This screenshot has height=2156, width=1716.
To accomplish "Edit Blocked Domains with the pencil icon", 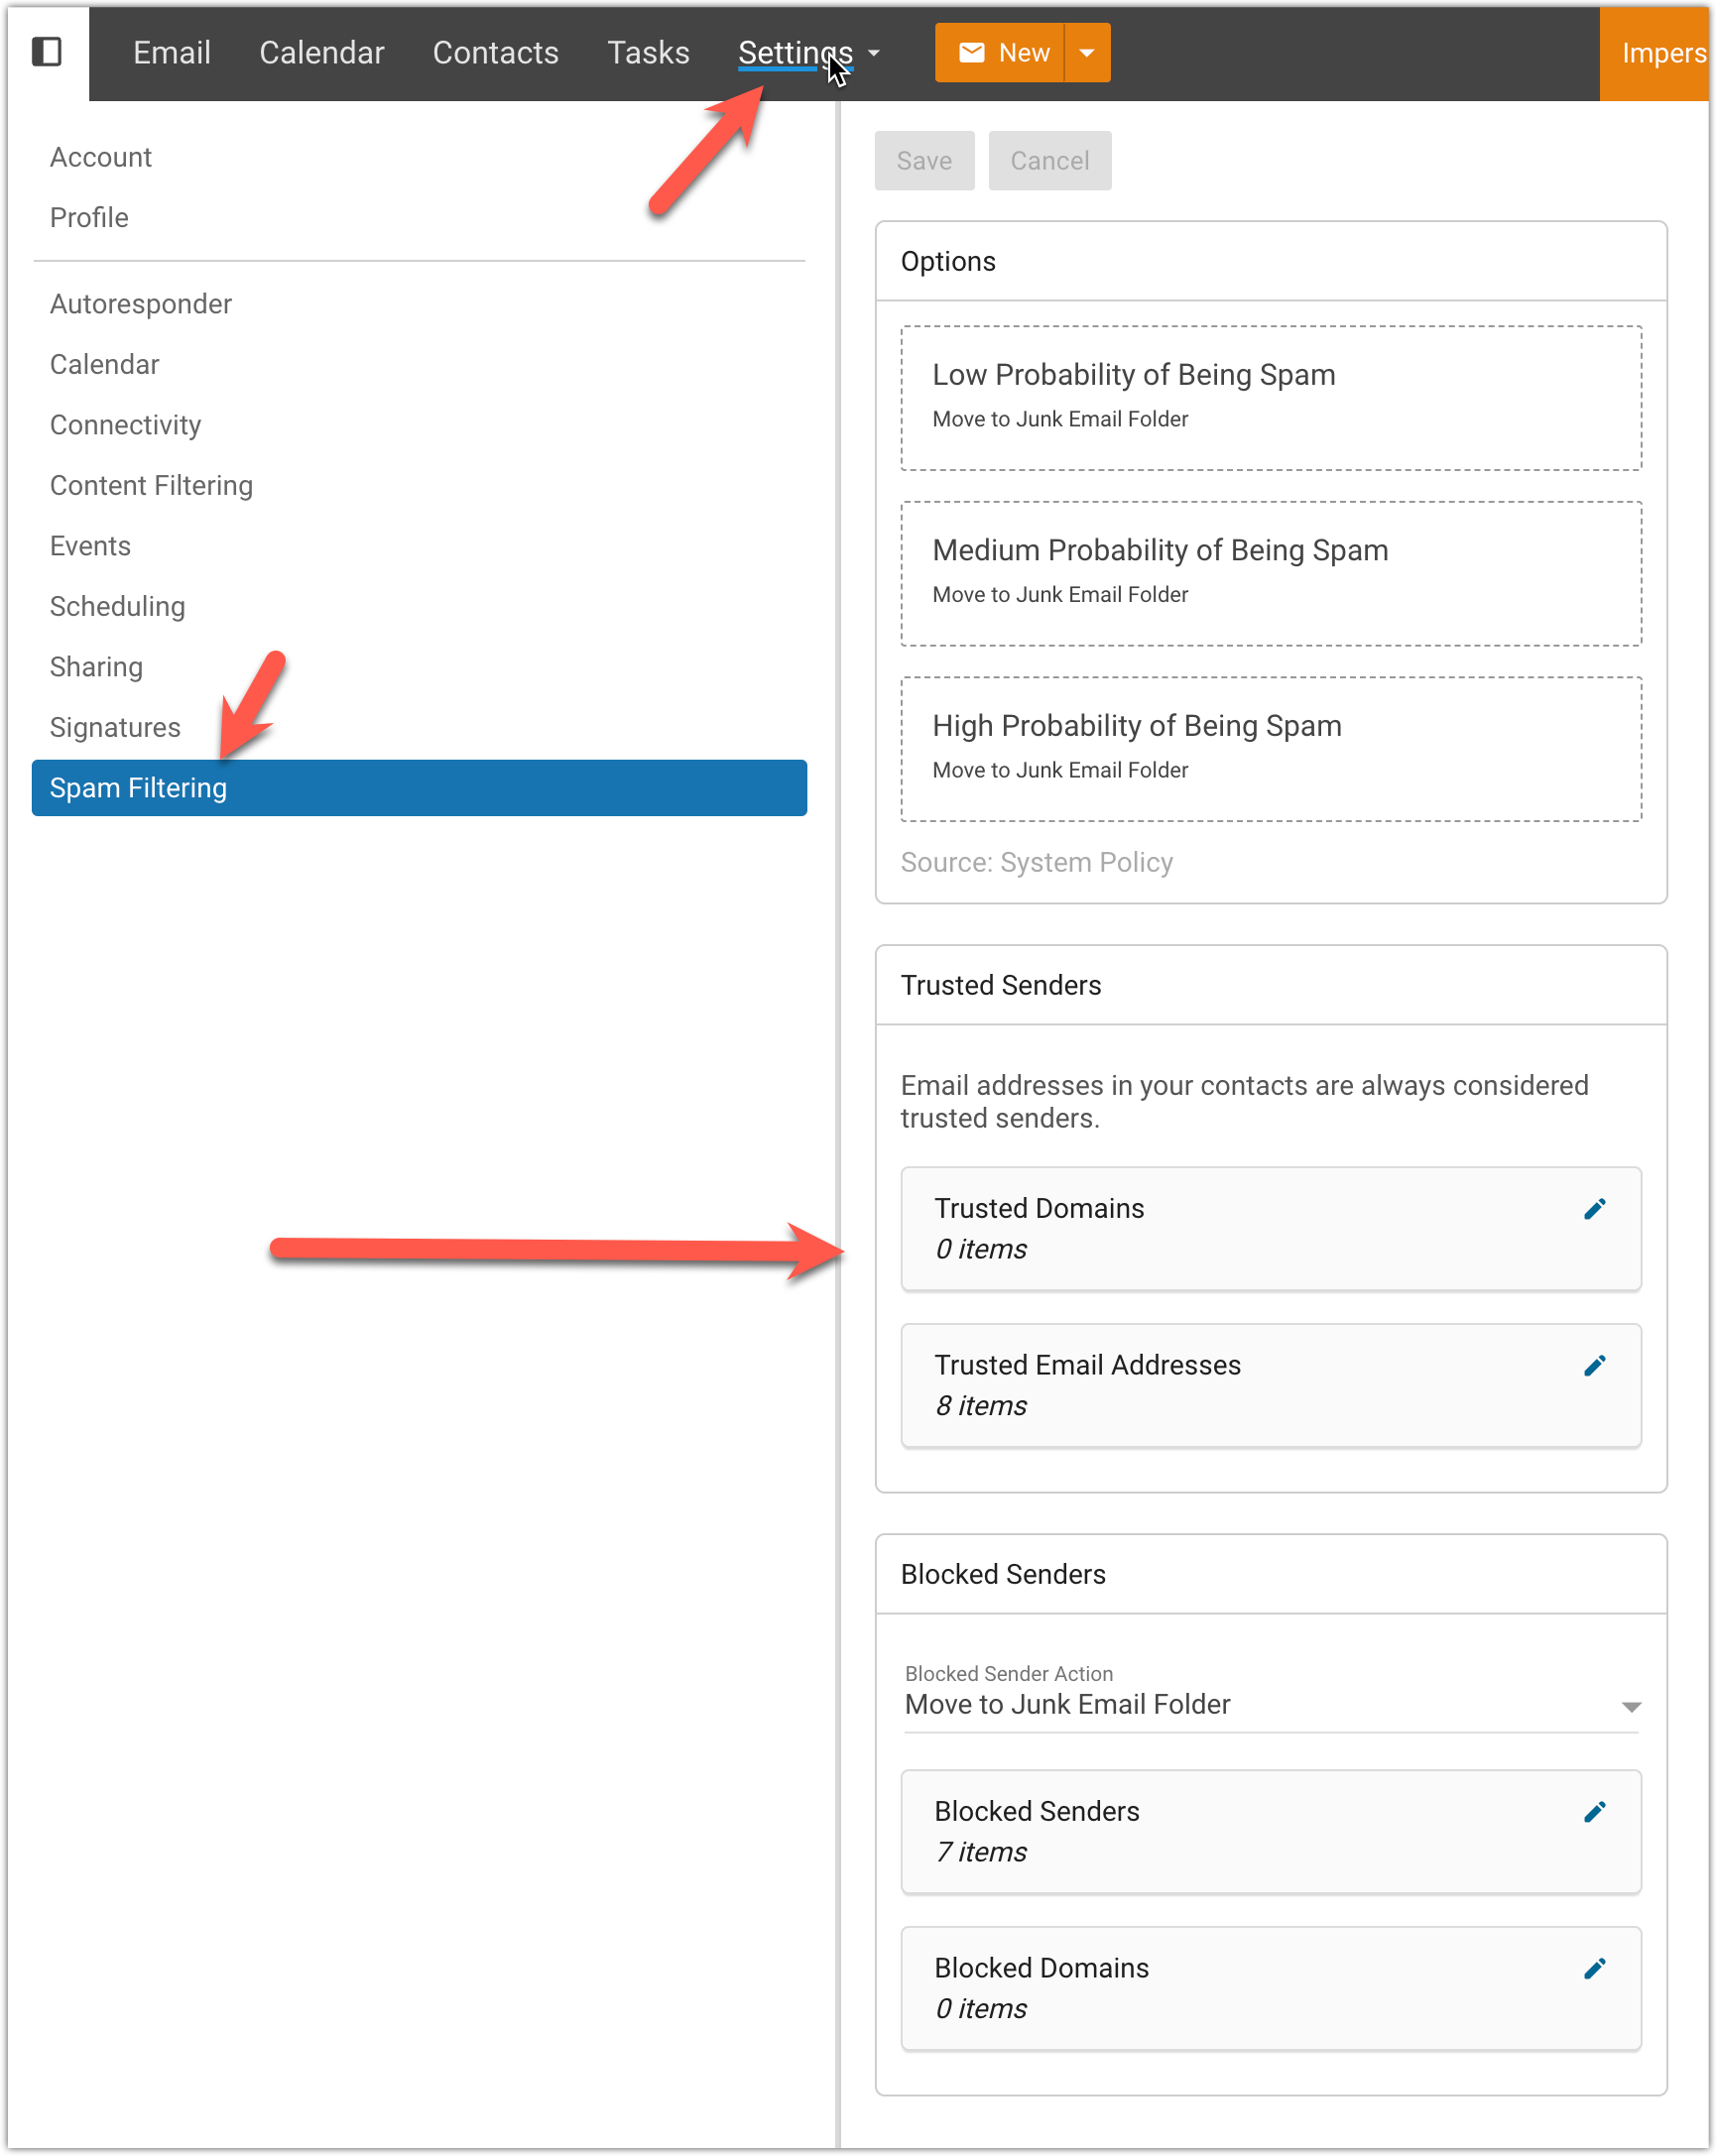I will pyautogui.click(x=1595, y=1968).
